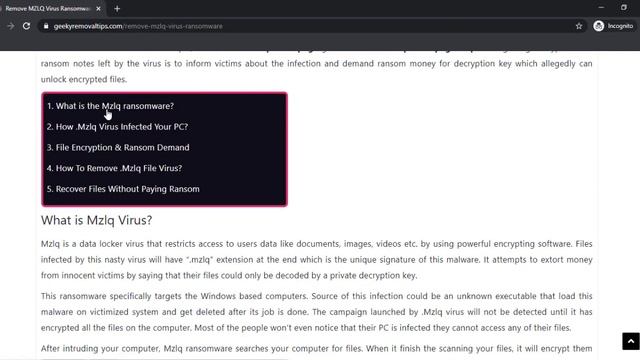The height and width of the screenshot is (360, 640).
Task: Click the paragraph starting 'This ransomware specifically targets'
Action: click(316, 312)
